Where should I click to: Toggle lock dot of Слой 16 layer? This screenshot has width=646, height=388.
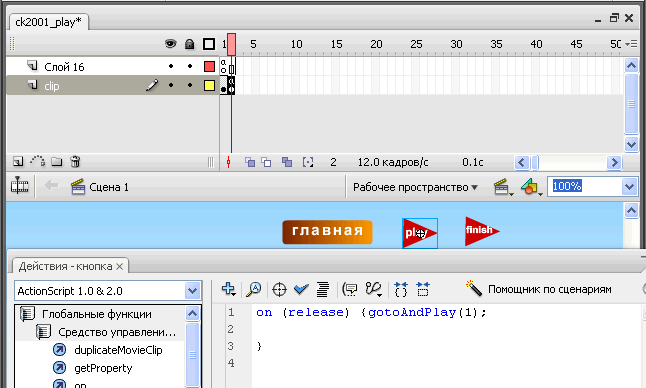point(190,66)
